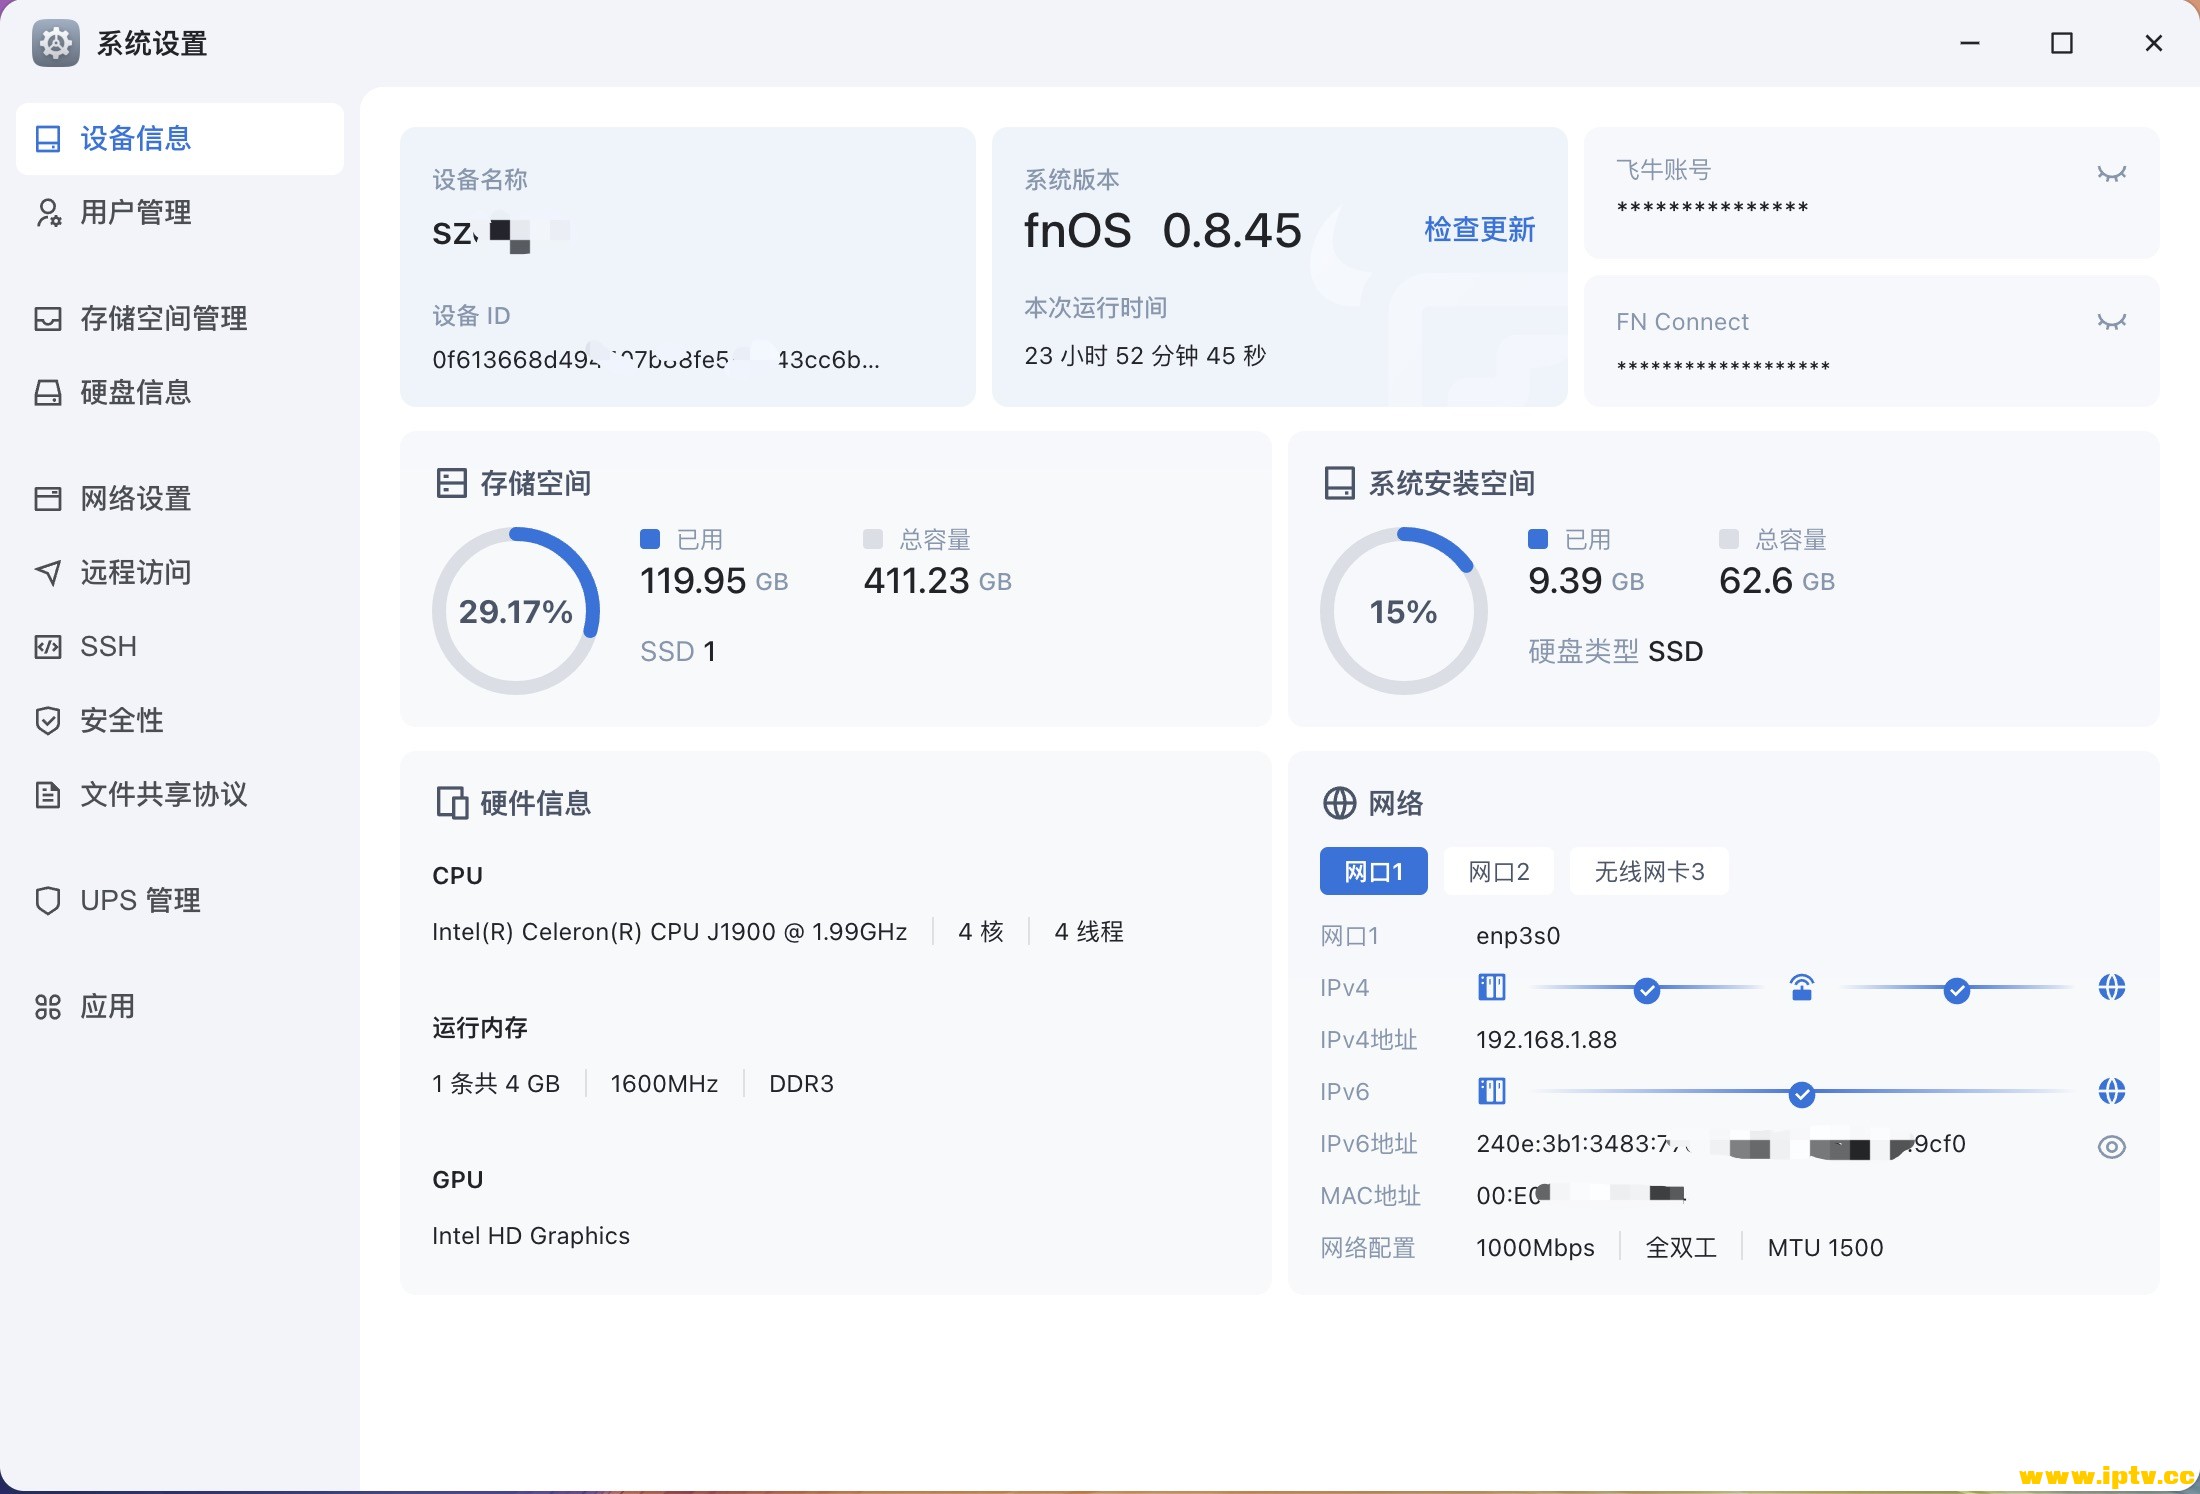Click the 1600MHz memory speed value
2200x1494 pixels.
[664, 1084]
